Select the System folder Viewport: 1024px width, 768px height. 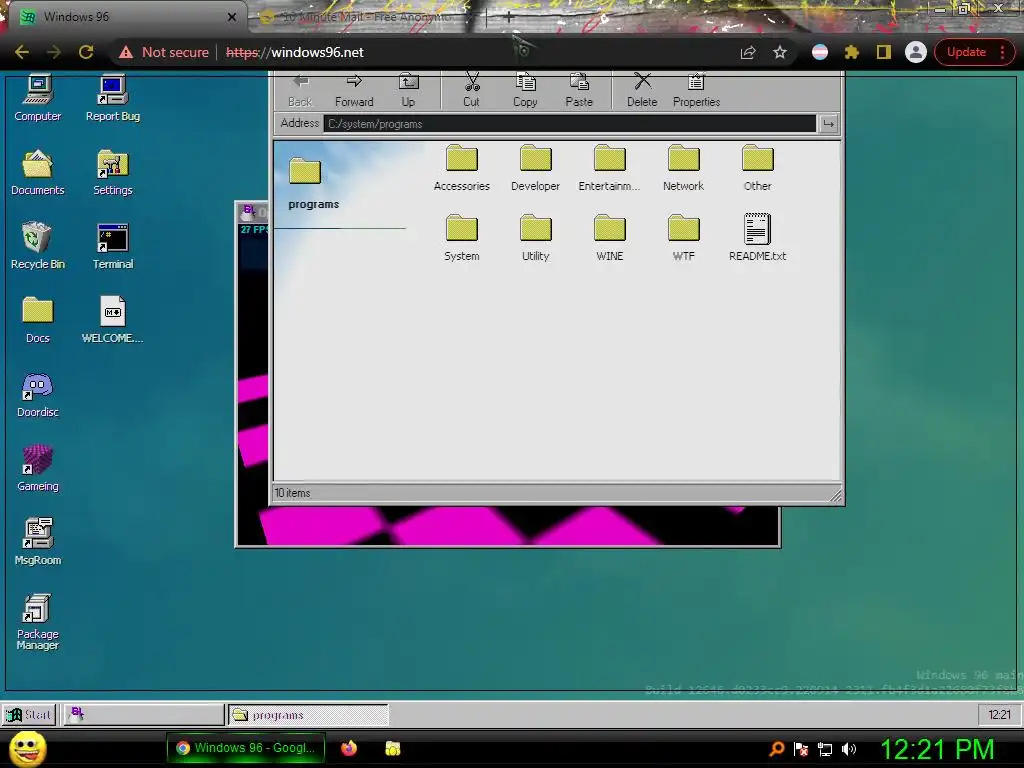point(462,238)
